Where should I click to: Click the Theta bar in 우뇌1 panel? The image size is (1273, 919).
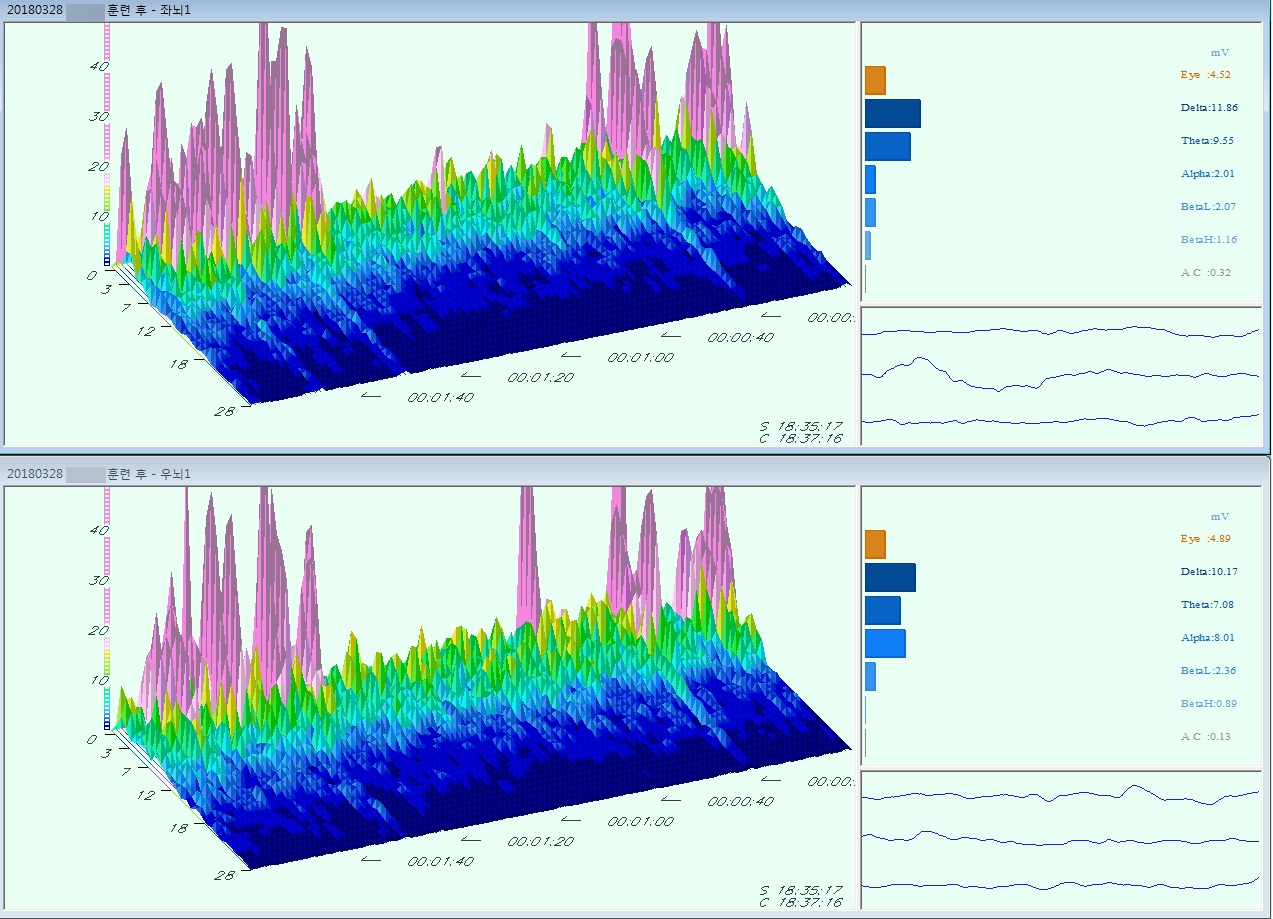pyautogui.click(x=882, y=610)
